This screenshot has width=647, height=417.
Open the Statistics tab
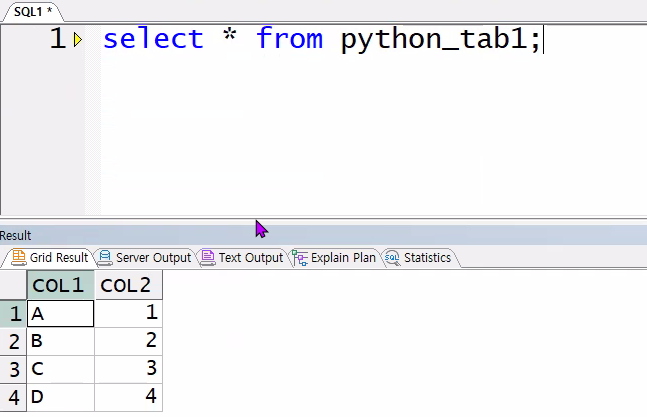[x=419, y=258]
